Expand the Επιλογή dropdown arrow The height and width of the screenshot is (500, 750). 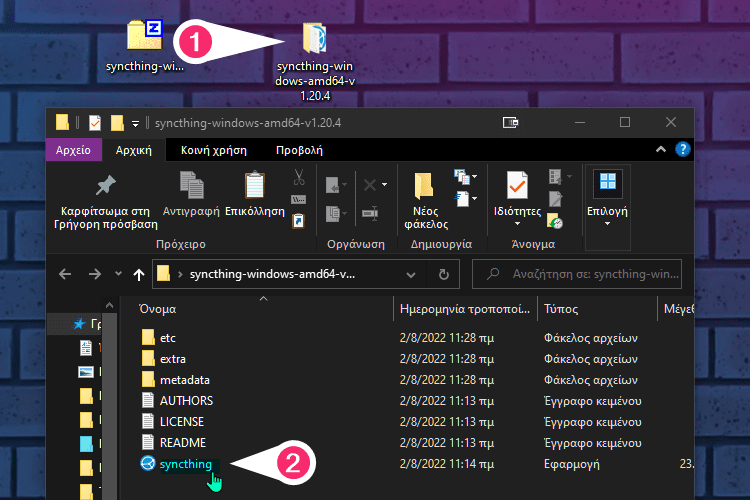[607, 224]
